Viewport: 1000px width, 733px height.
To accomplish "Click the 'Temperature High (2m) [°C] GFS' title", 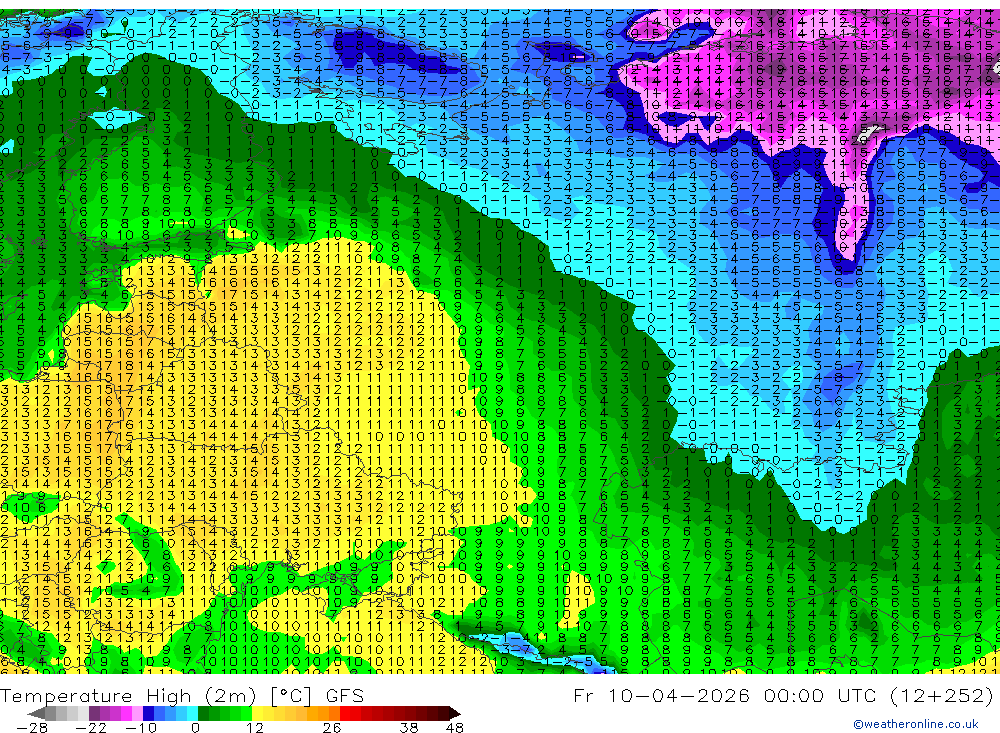I will click(182, 695).
